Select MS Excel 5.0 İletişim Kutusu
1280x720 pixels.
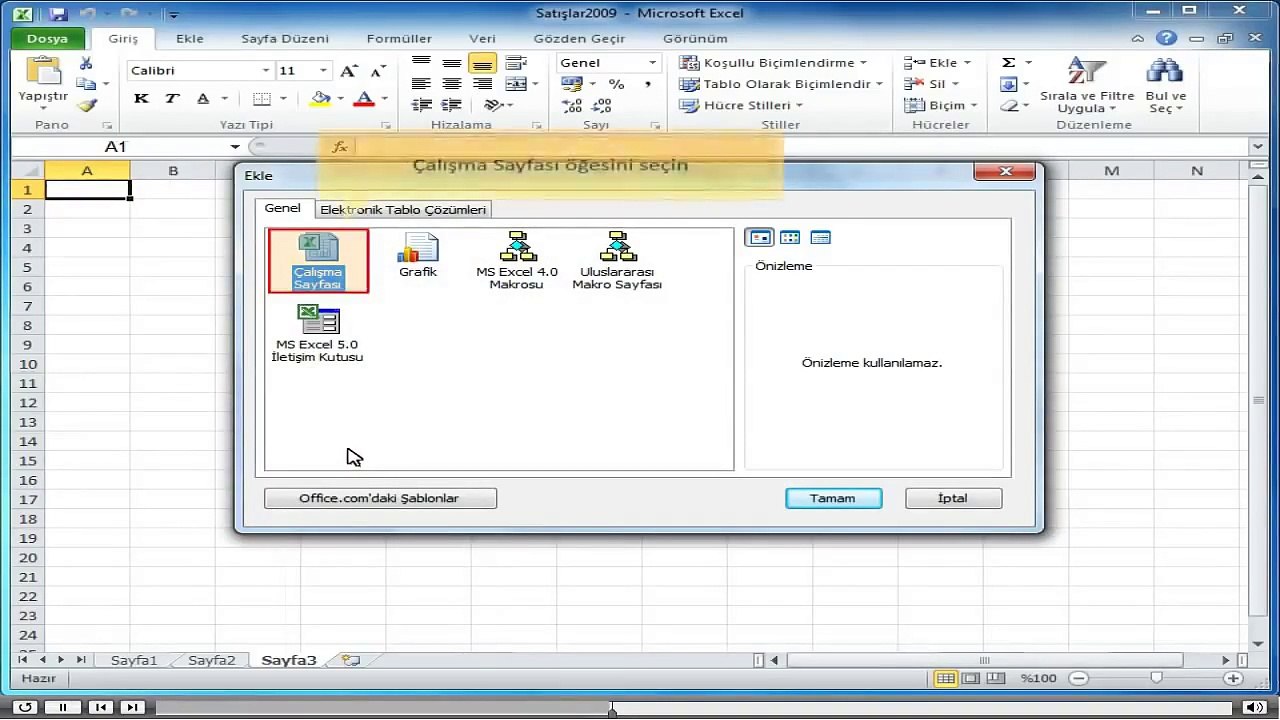click(x=318, y=334)
